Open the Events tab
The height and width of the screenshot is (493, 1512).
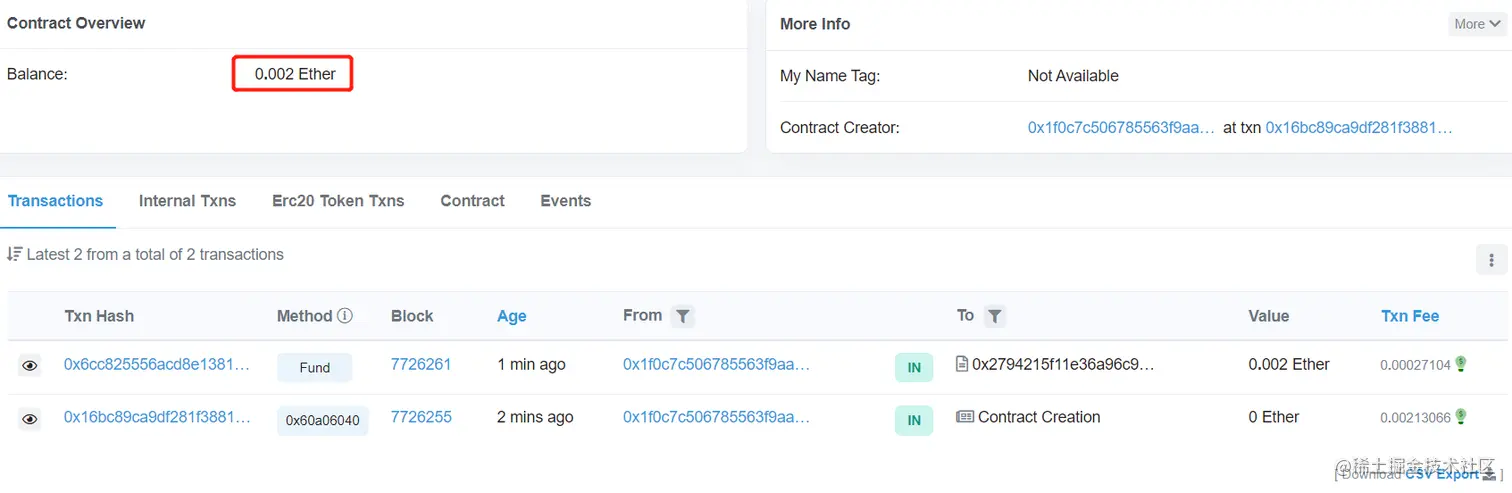point(566,201)
